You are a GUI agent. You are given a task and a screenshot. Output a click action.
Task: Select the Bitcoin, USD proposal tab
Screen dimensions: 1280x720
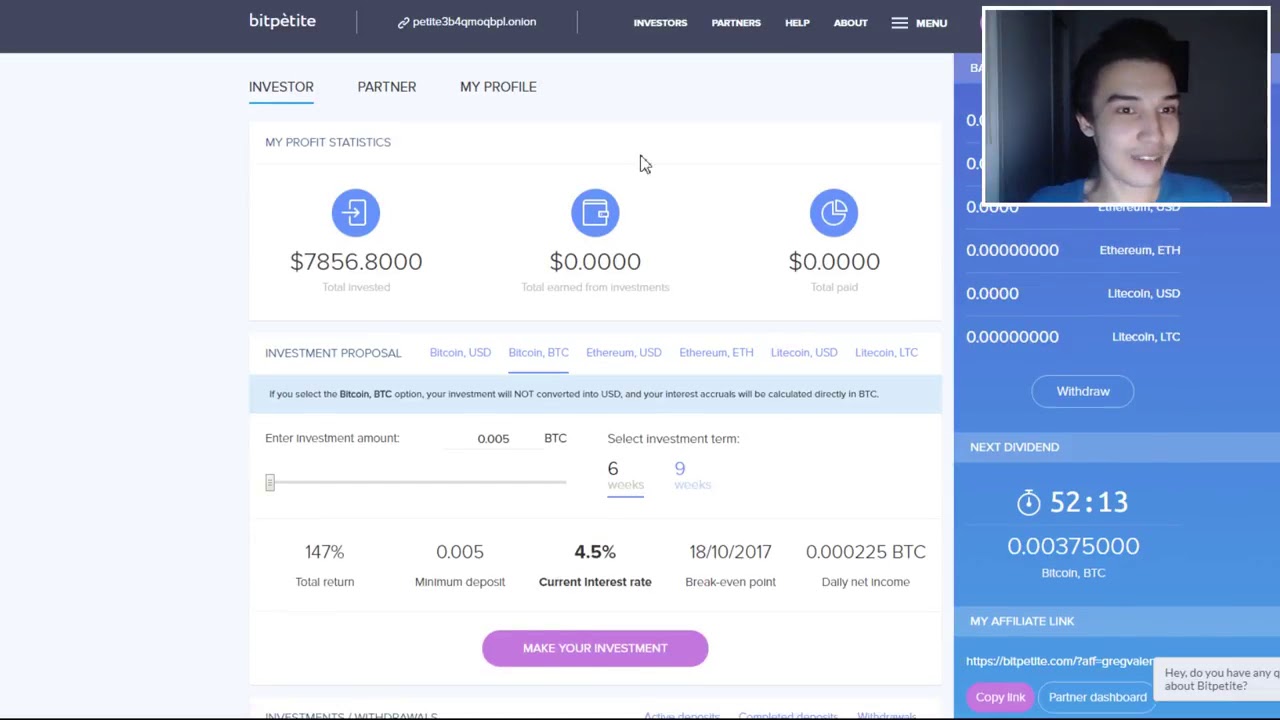(x=460, y=352)
